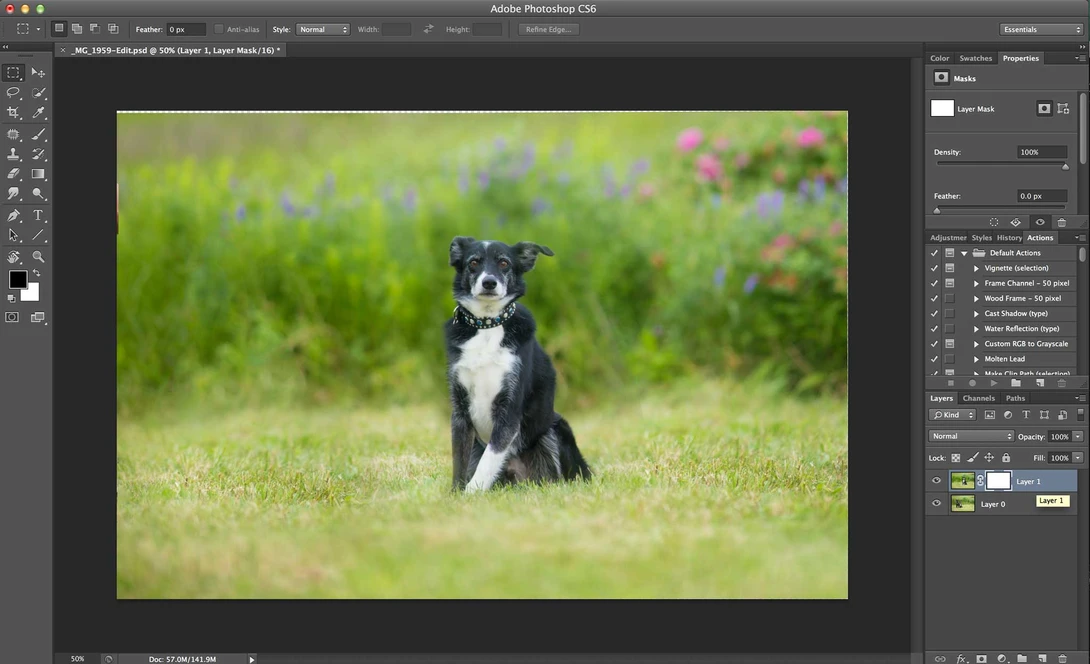Create new adjustment layer from Layers panel bottom
The height and width of the screenshot is (664, 1090).
[1002, 658]
